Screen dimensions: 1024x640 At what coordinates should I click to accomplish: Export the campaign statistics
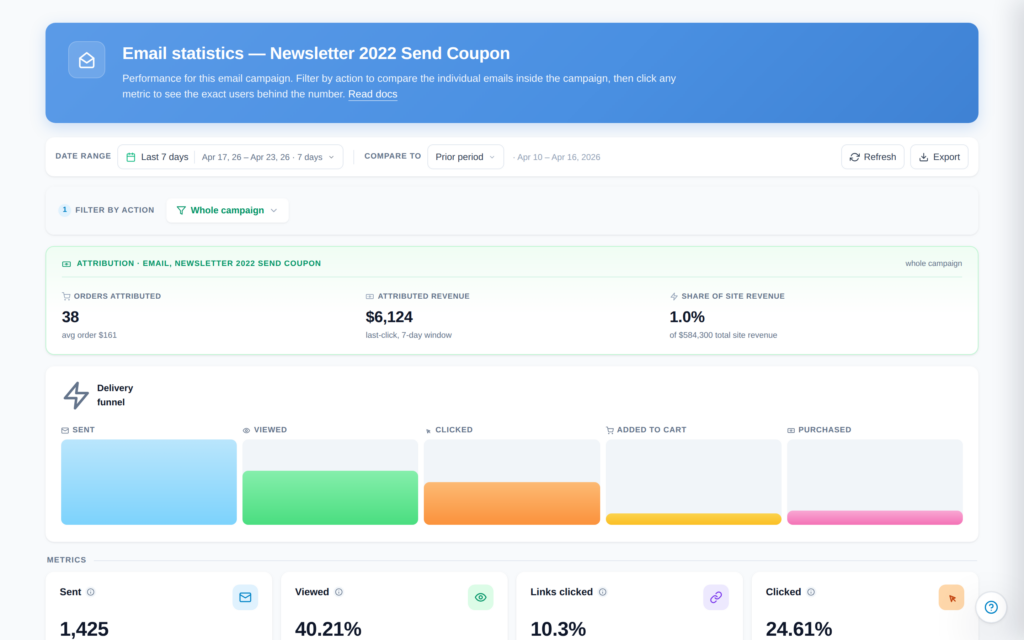[x=939, y=157]
